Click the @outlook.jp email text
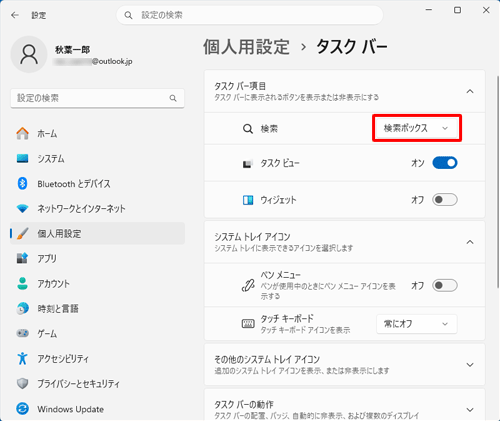This screenshot has width=500, height=421. click(112, 62)
